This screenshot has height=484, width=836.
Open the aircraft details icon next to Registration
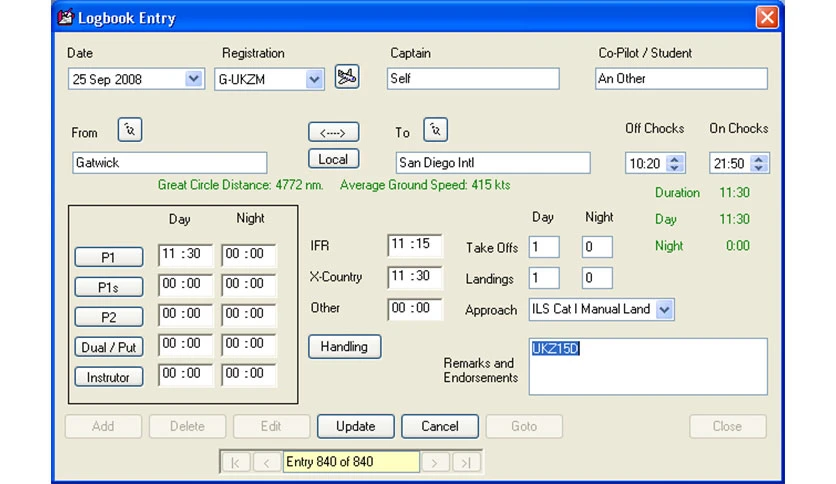[x=347, y=77]
